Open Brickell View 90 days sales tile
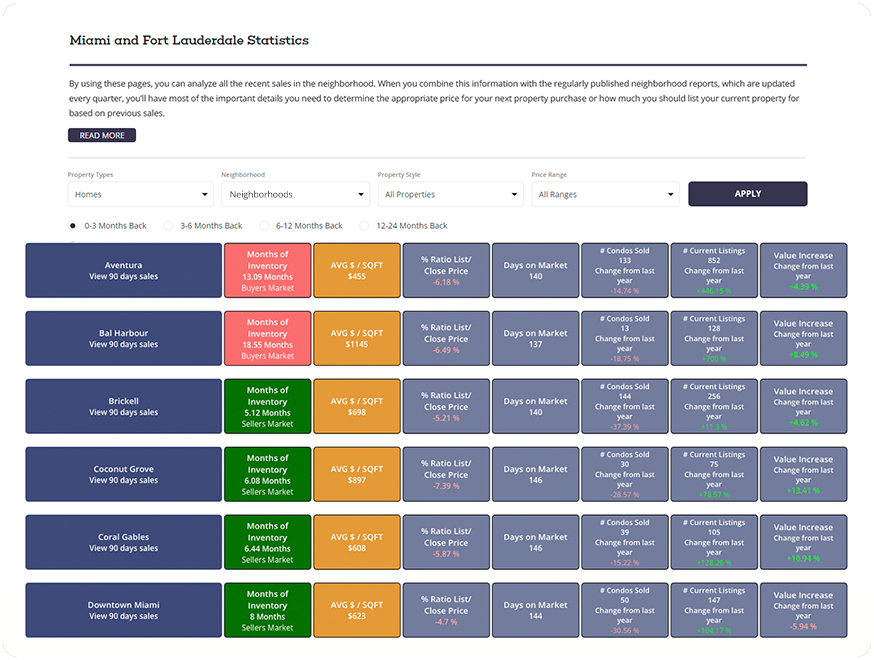This screenshot has height=660, width=874. tap(124, 406)
